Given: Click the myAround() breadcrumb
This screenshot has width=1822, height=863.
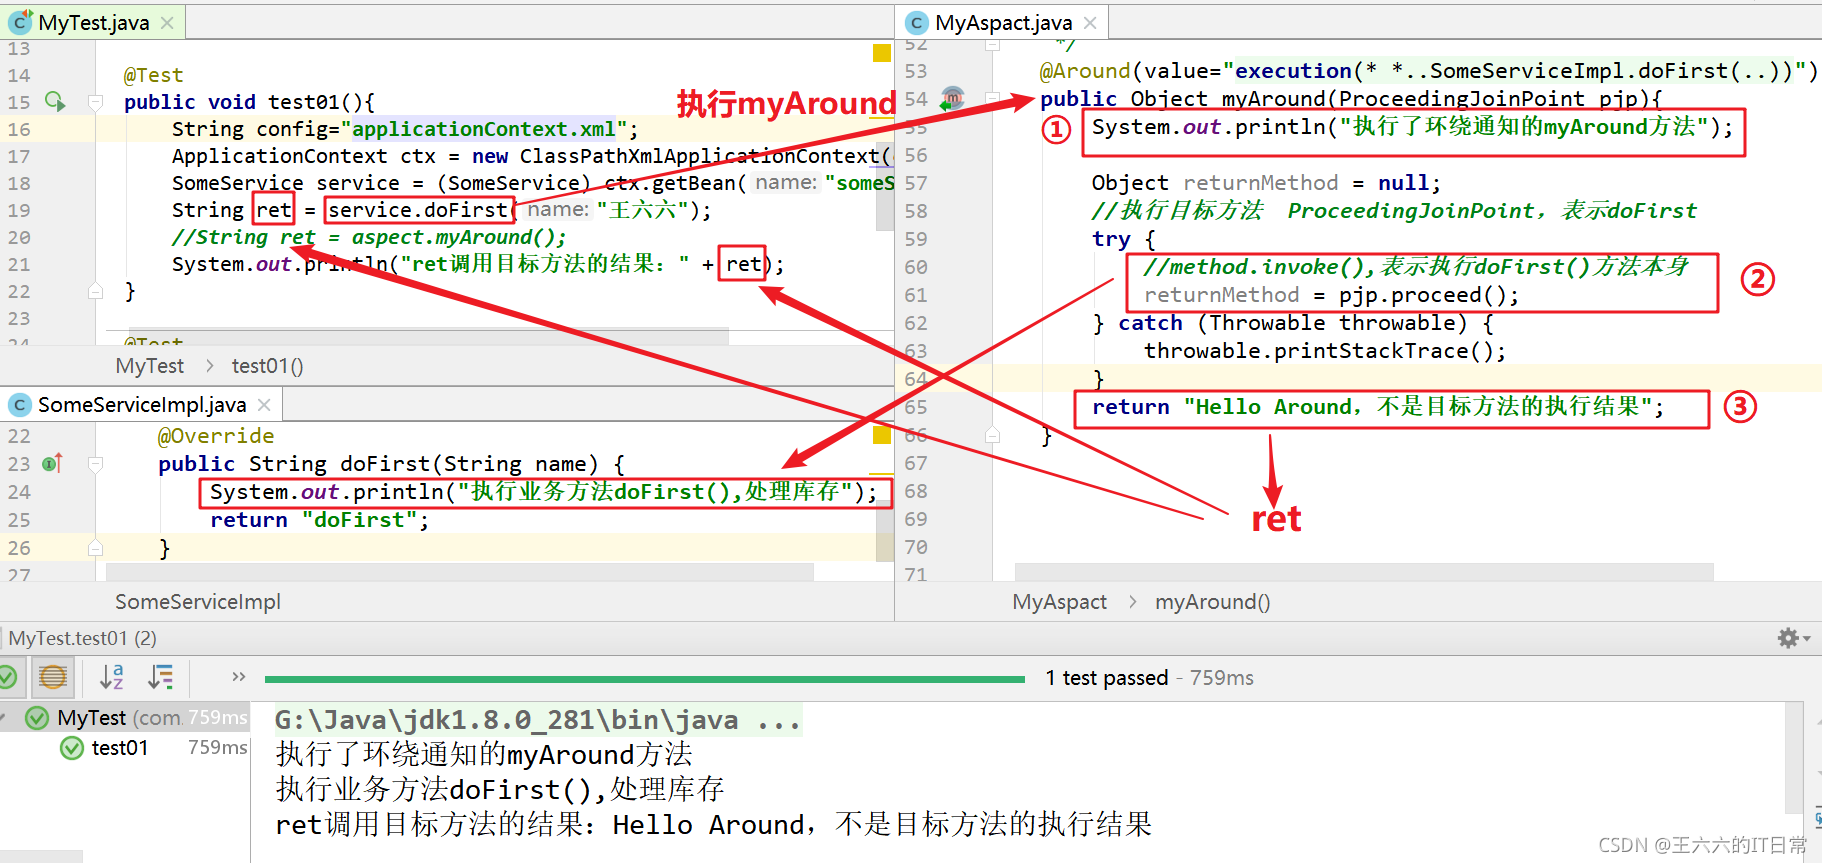Looking at the screenshot, I should pos(1212,601).
